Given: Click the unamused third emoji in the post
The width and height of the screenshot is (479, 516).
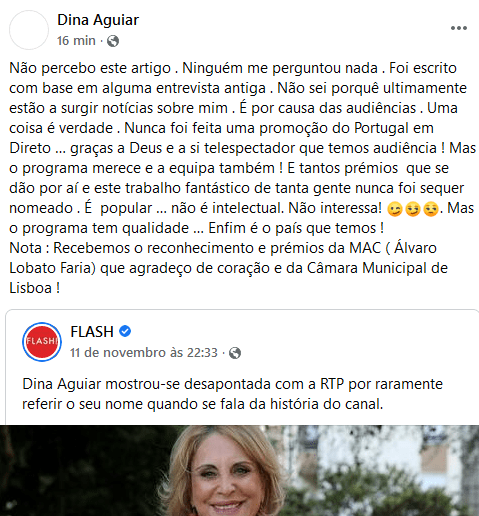Looking at the screenshot, I should coord(430,209).
